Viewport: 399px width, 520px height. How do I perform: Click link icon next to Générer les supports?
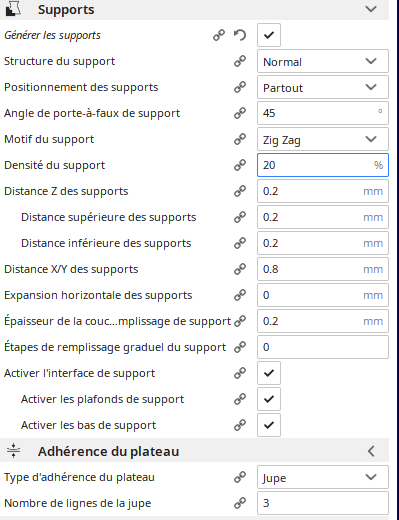[219, 35]
